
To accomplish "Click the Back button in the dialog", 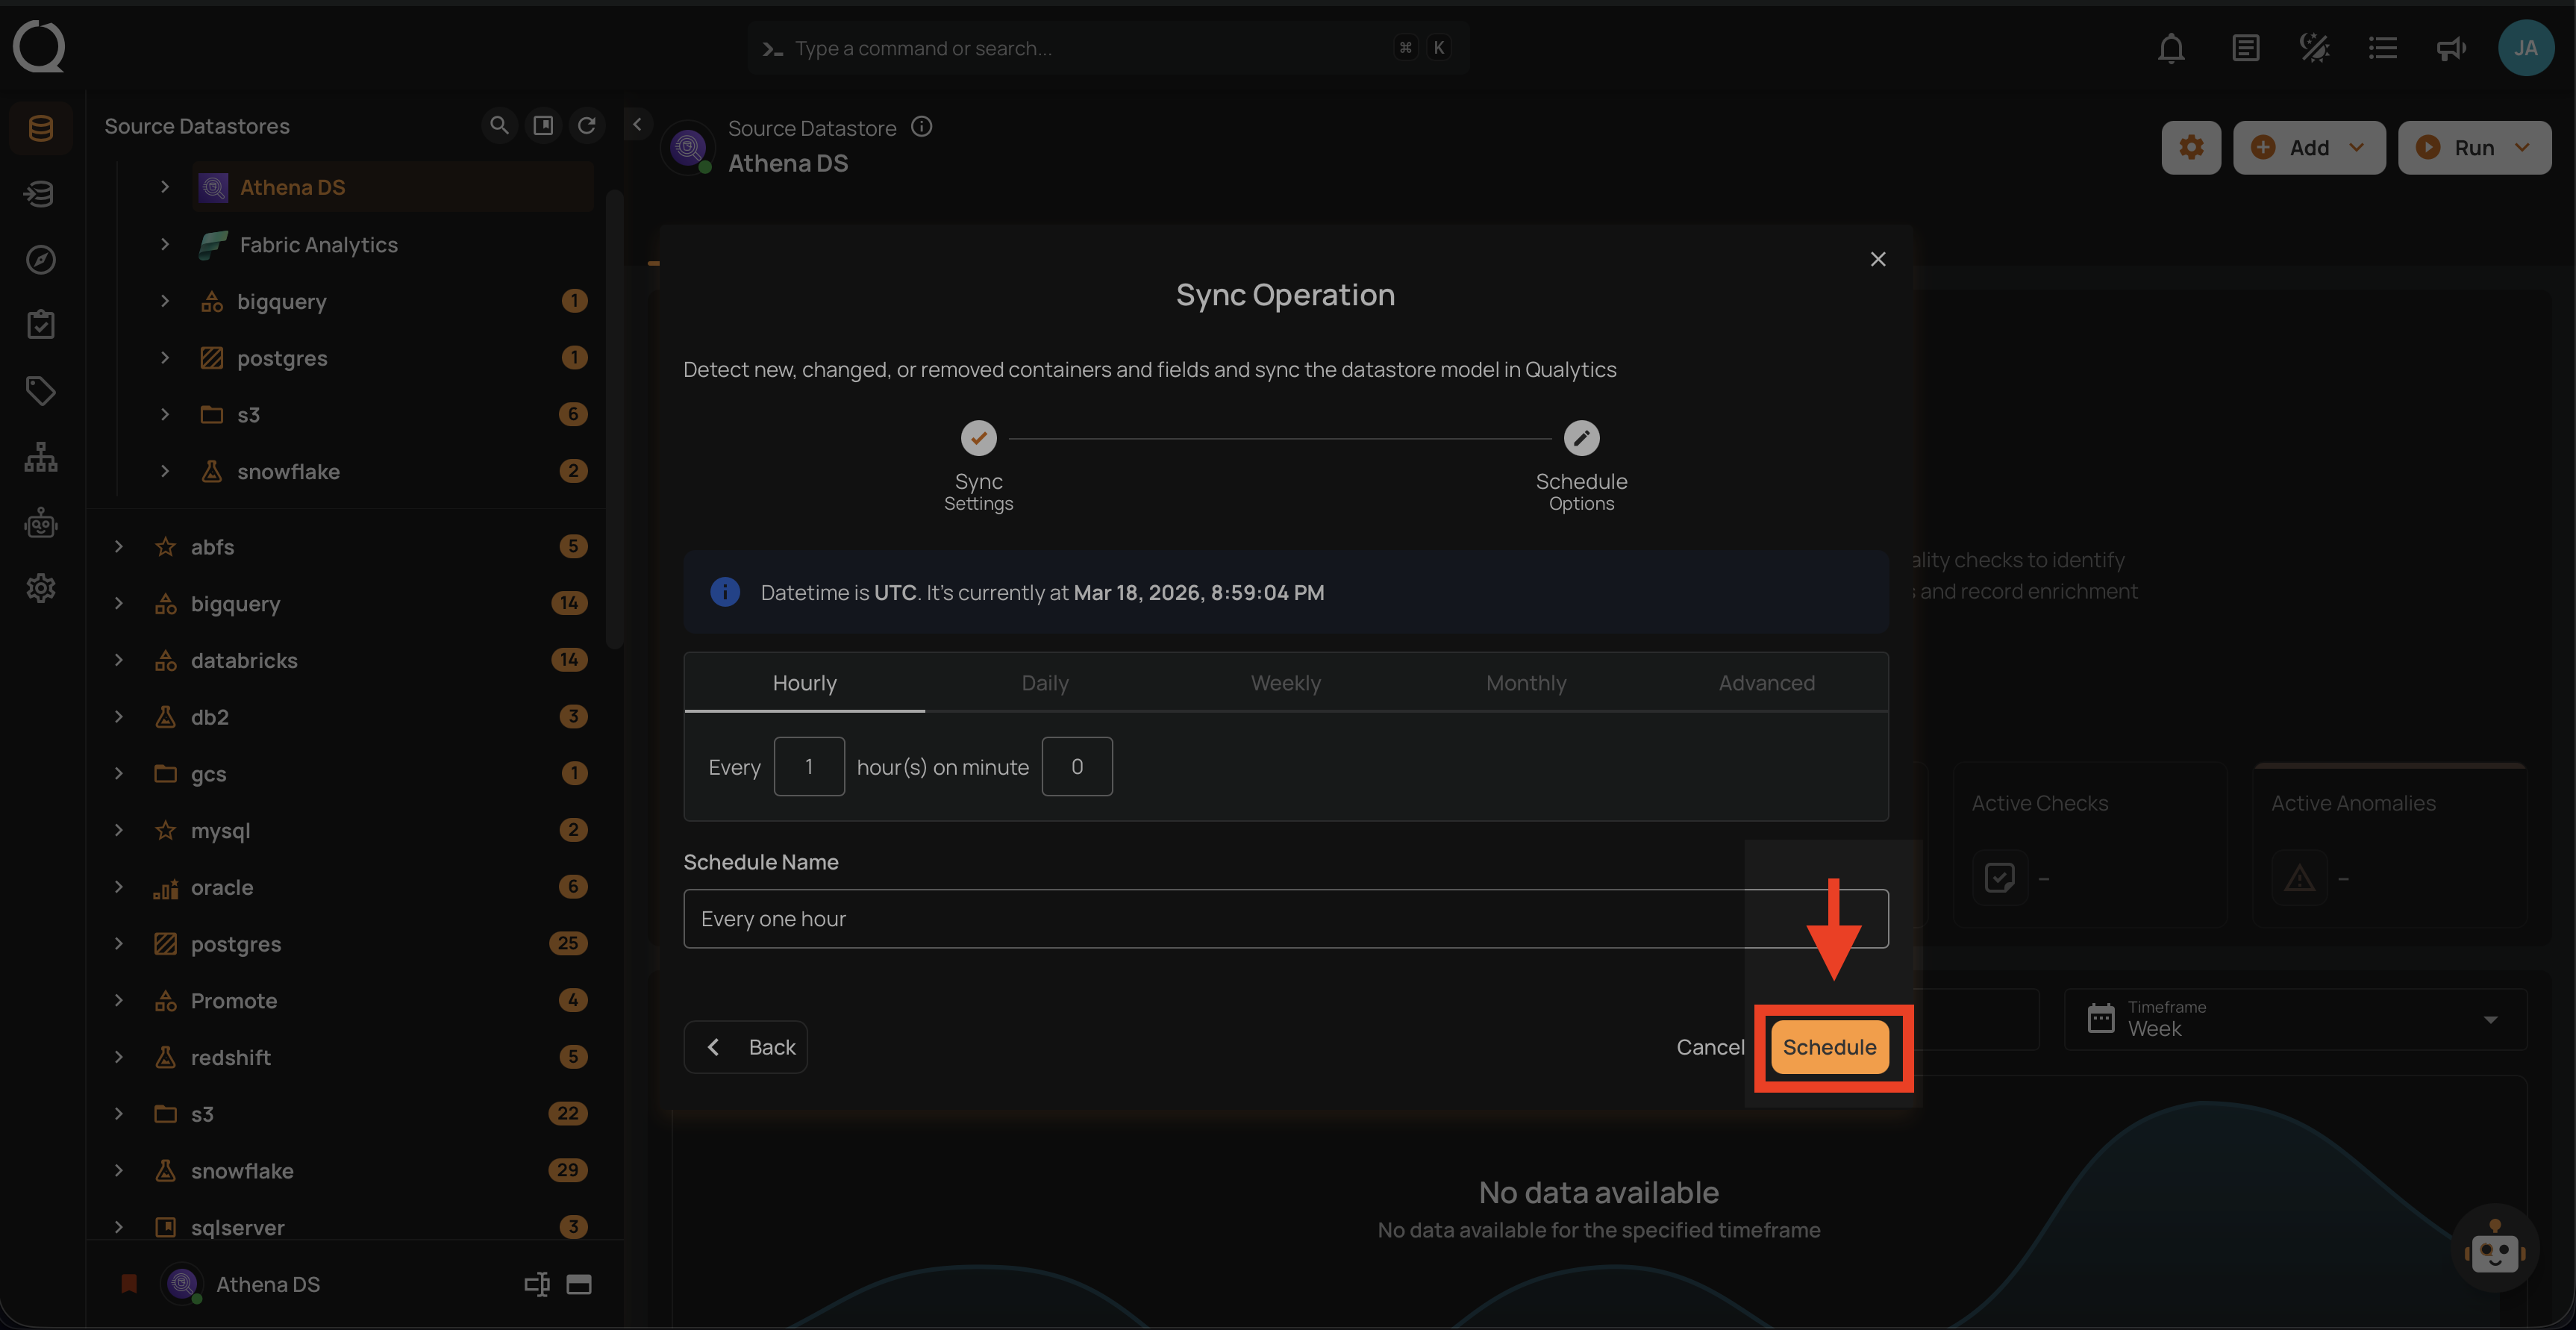I will [745, 1046].
